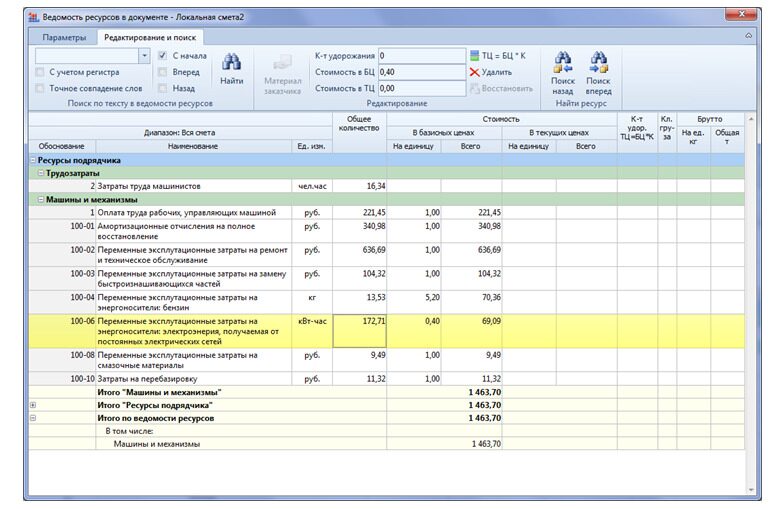Click code 100-02 in Обоснование column
This screenshot has height=510, width=777.
(82, 250)
